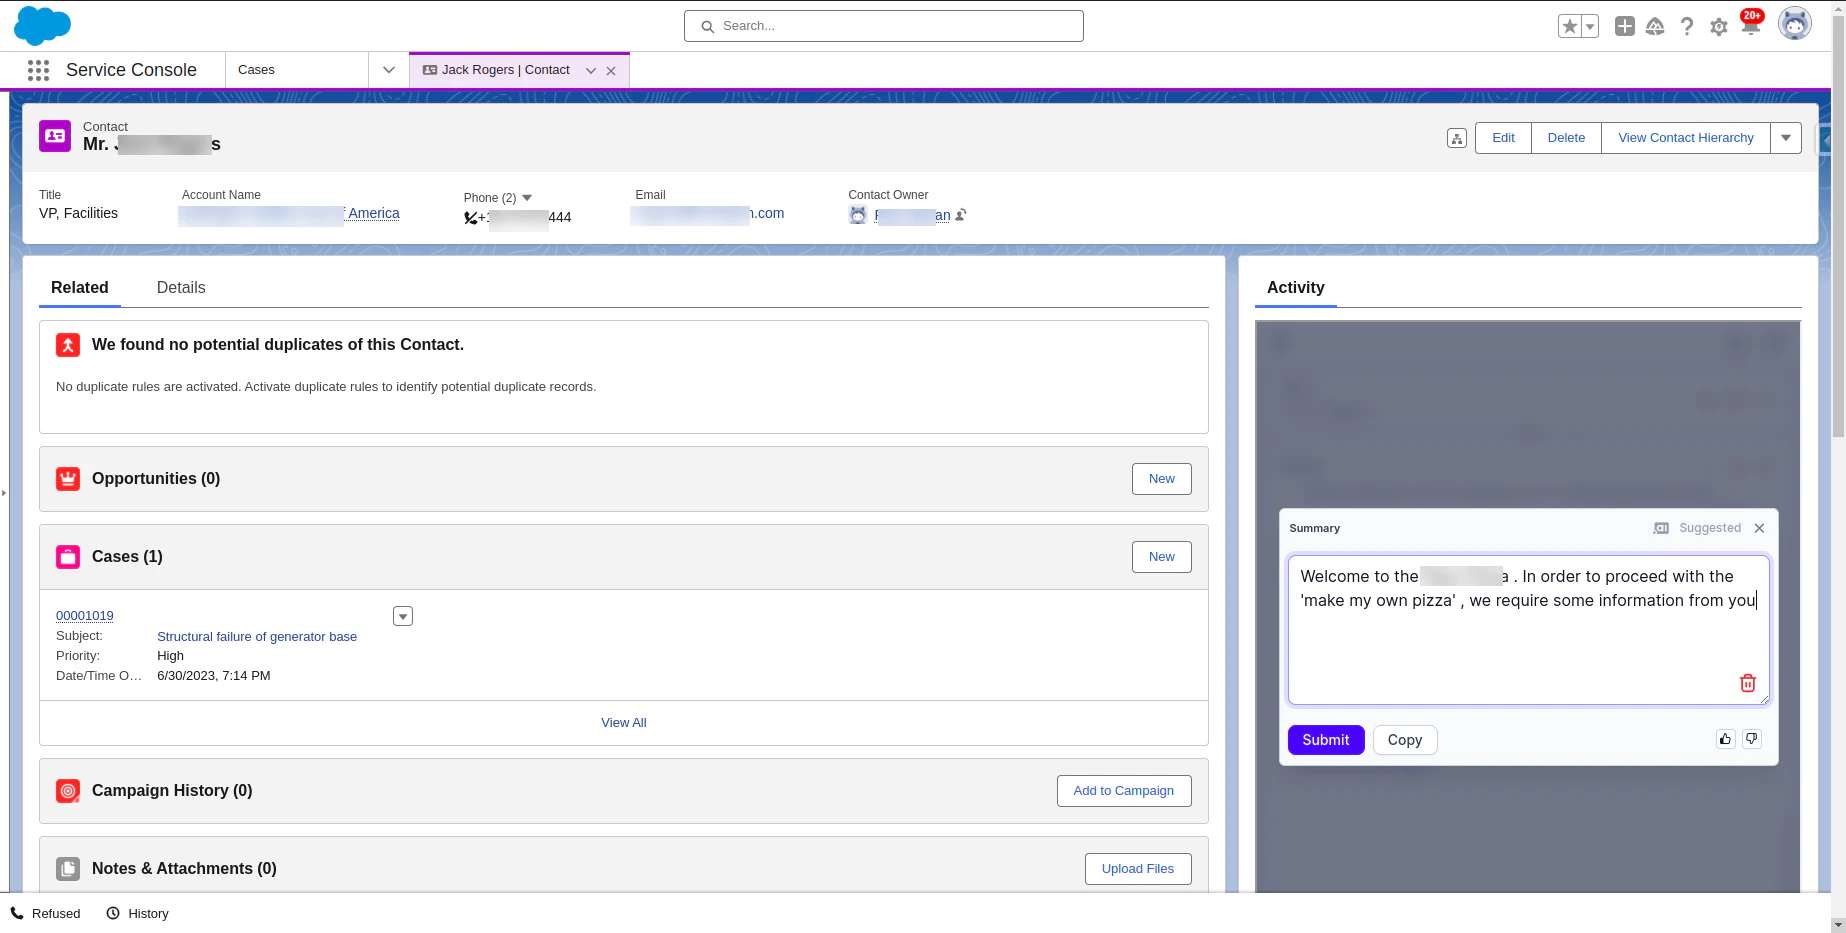This screenshot has width=1846, height=933.
Task: Expand the Phone (2) dropdown
Action: pos(527,198)
